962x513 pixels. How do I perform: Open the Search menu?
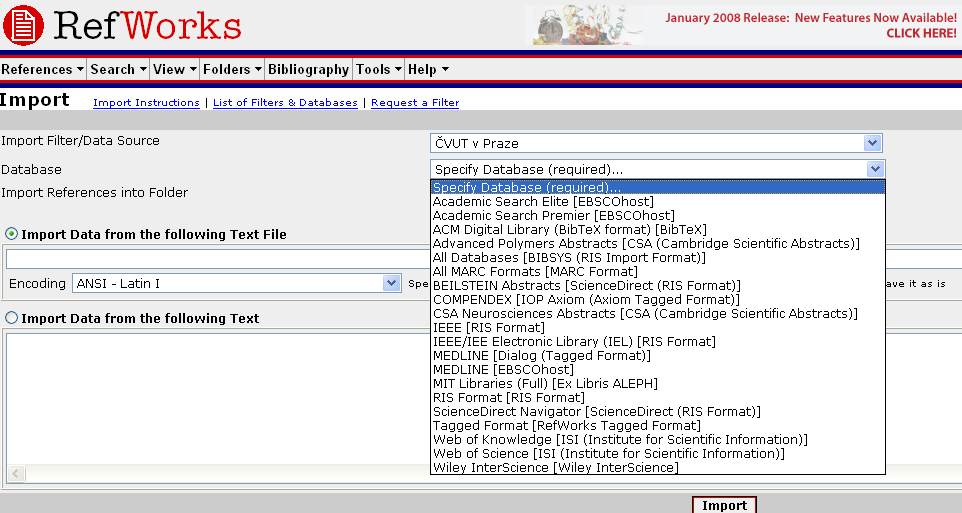click(x=118, y=69)
